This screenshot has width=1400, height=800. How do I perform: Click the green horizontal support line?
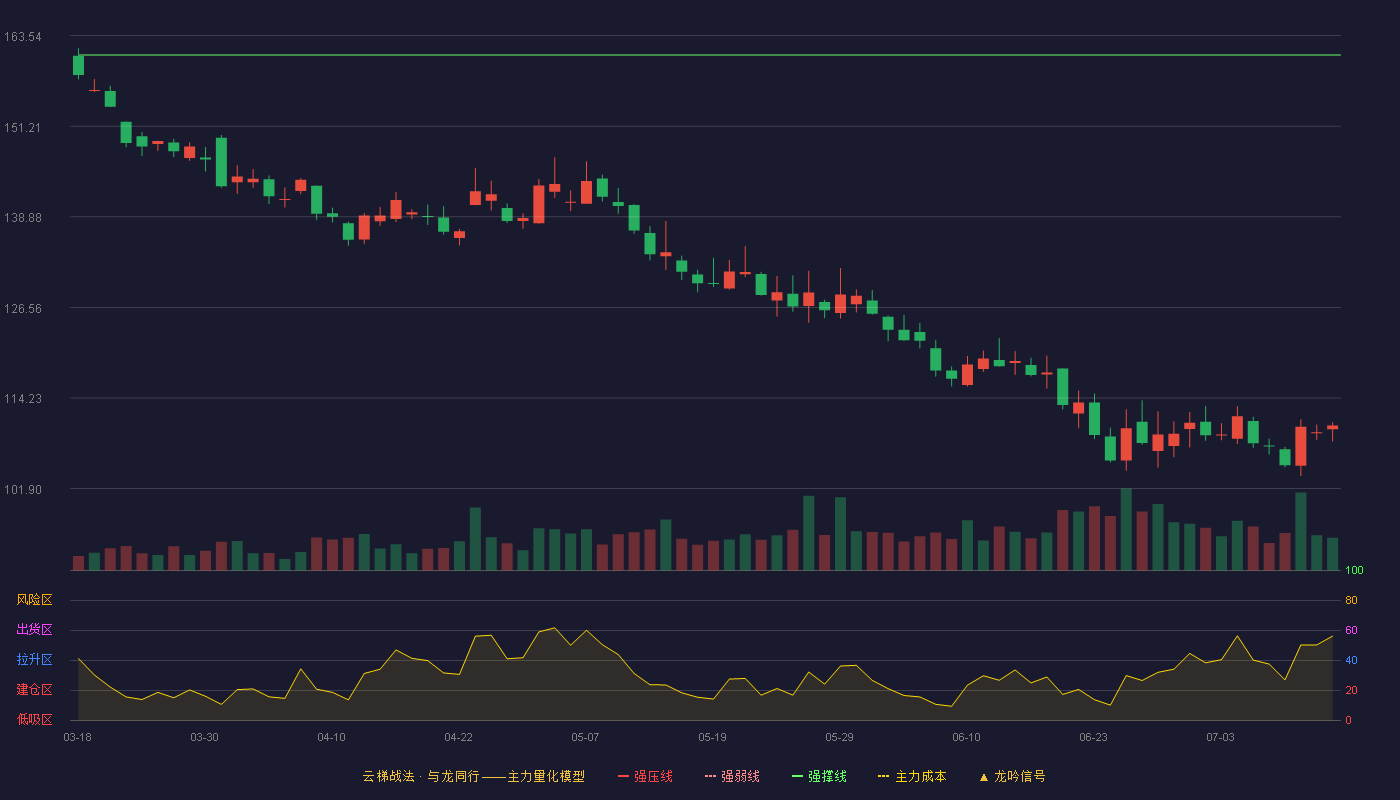pos(710,55)
